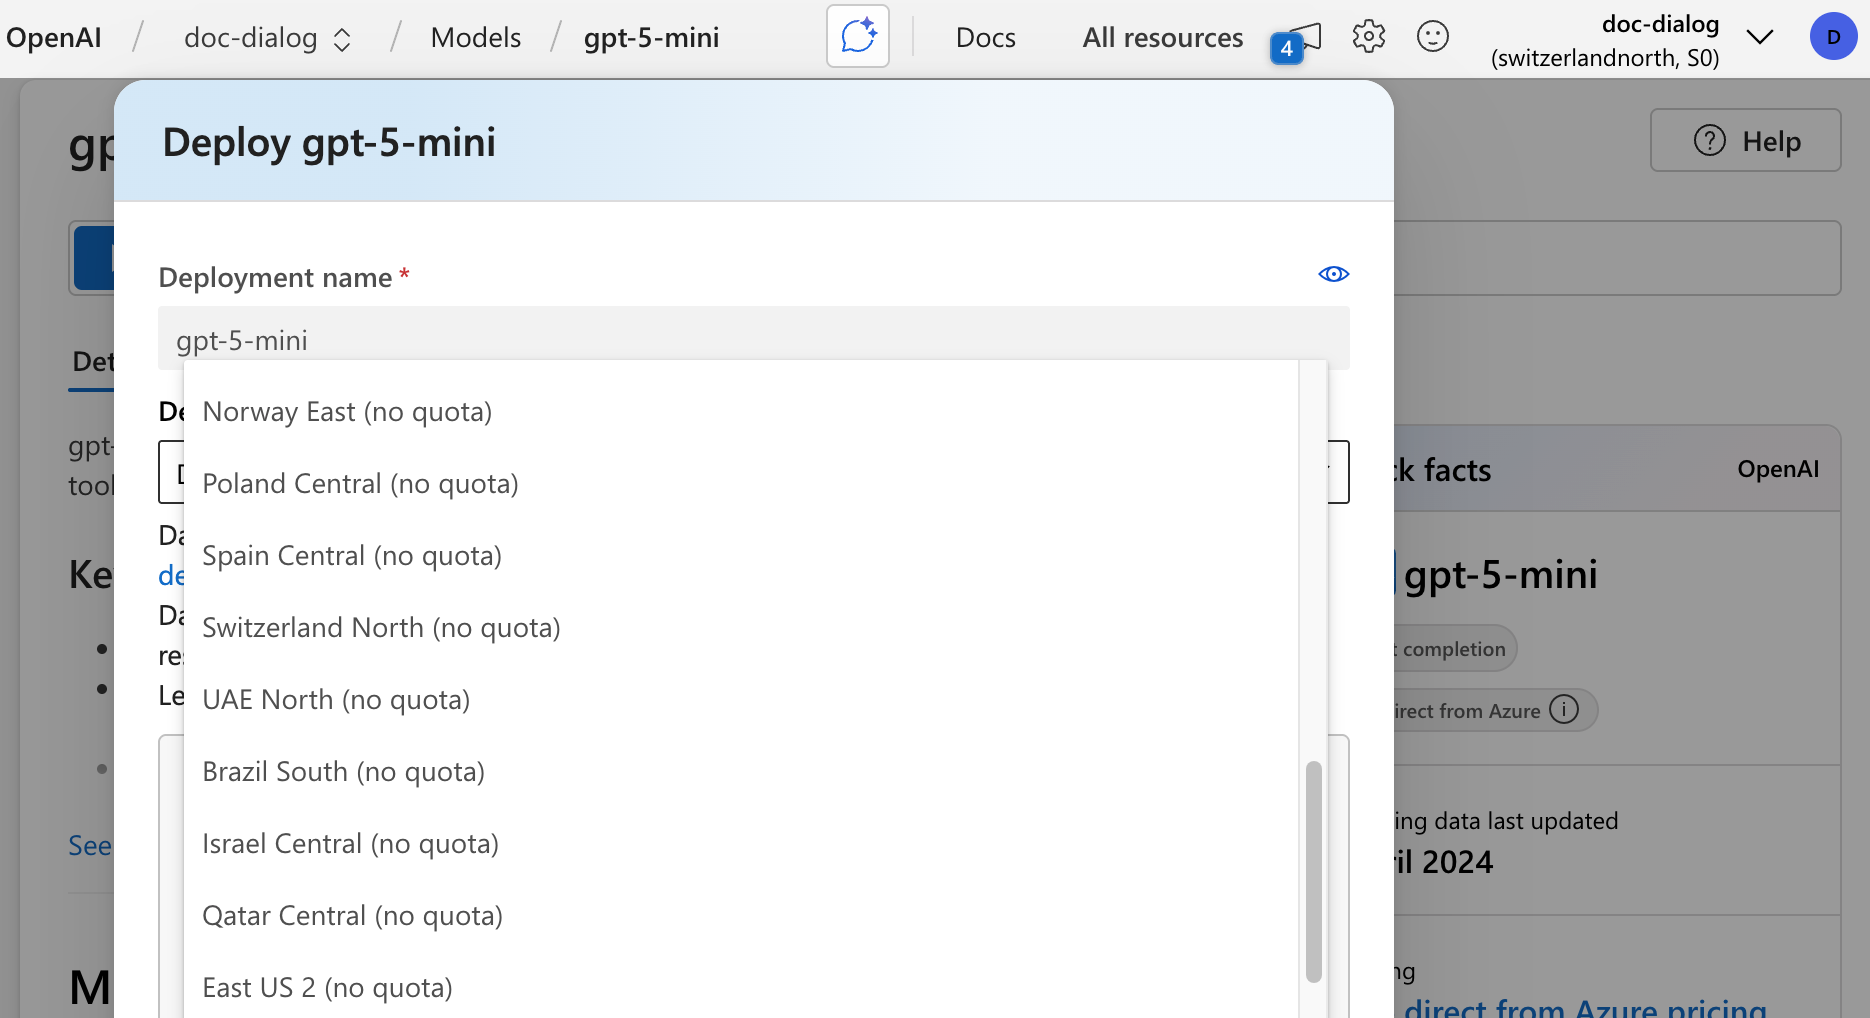This screenshot has height=1018, width=1870.
Task: Open announcements megaphone with 4 badge
Action: coord(1297,42)
